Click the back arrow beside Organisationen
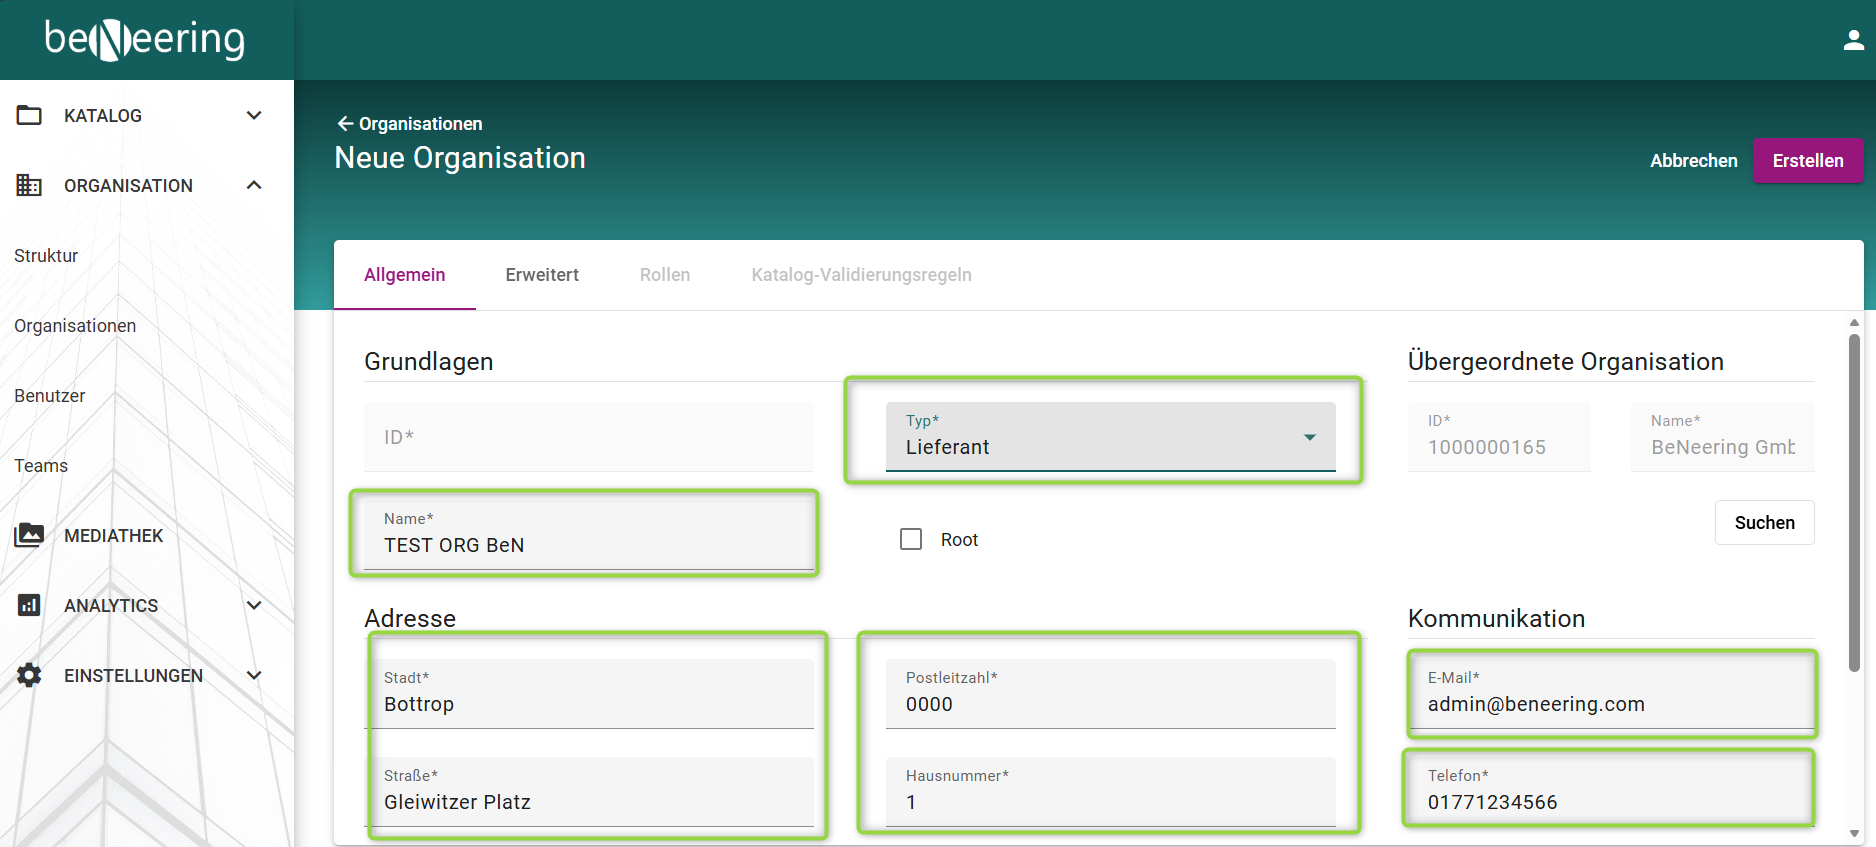This screenshot has height=847, width=1876. pyautogui.click(x=345, y=124)
